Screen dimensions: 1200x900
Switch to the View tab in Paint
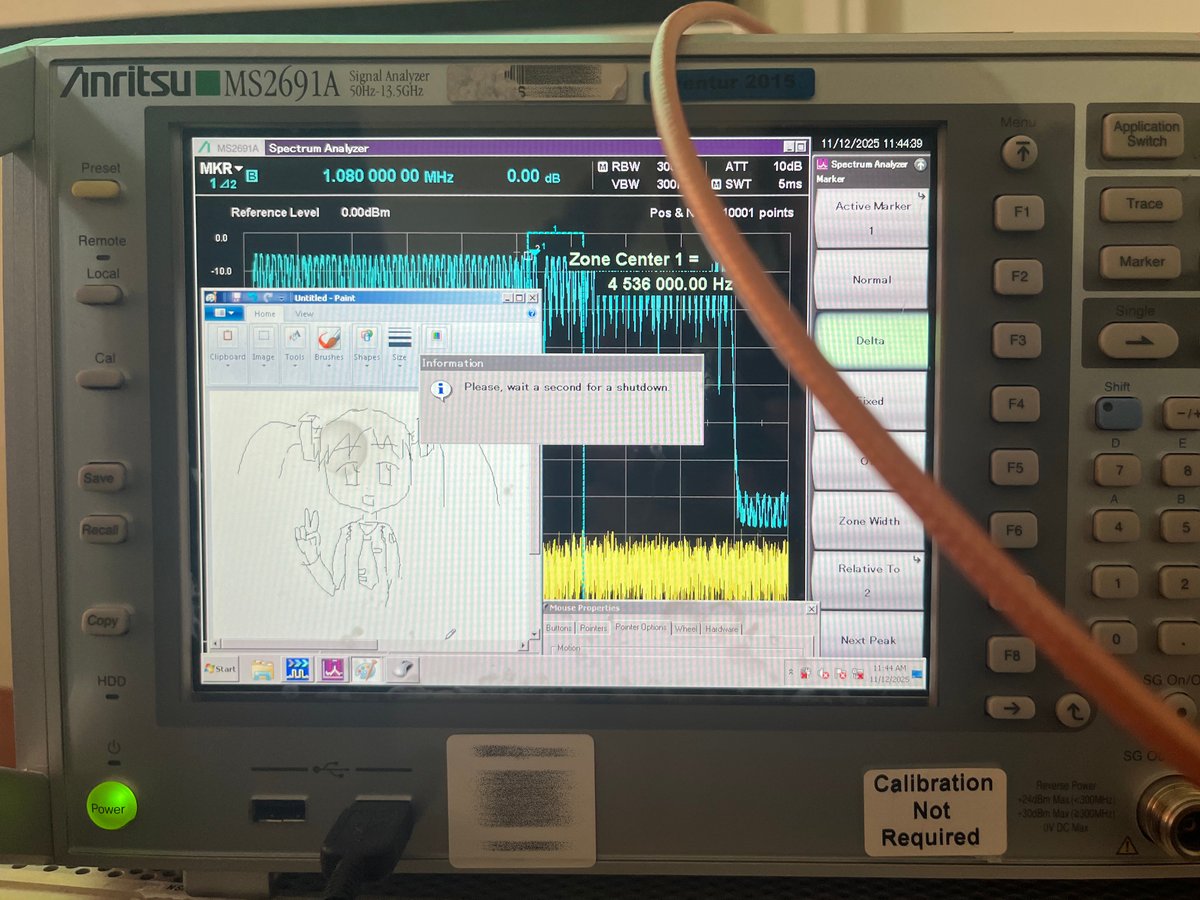click(304, 313)
